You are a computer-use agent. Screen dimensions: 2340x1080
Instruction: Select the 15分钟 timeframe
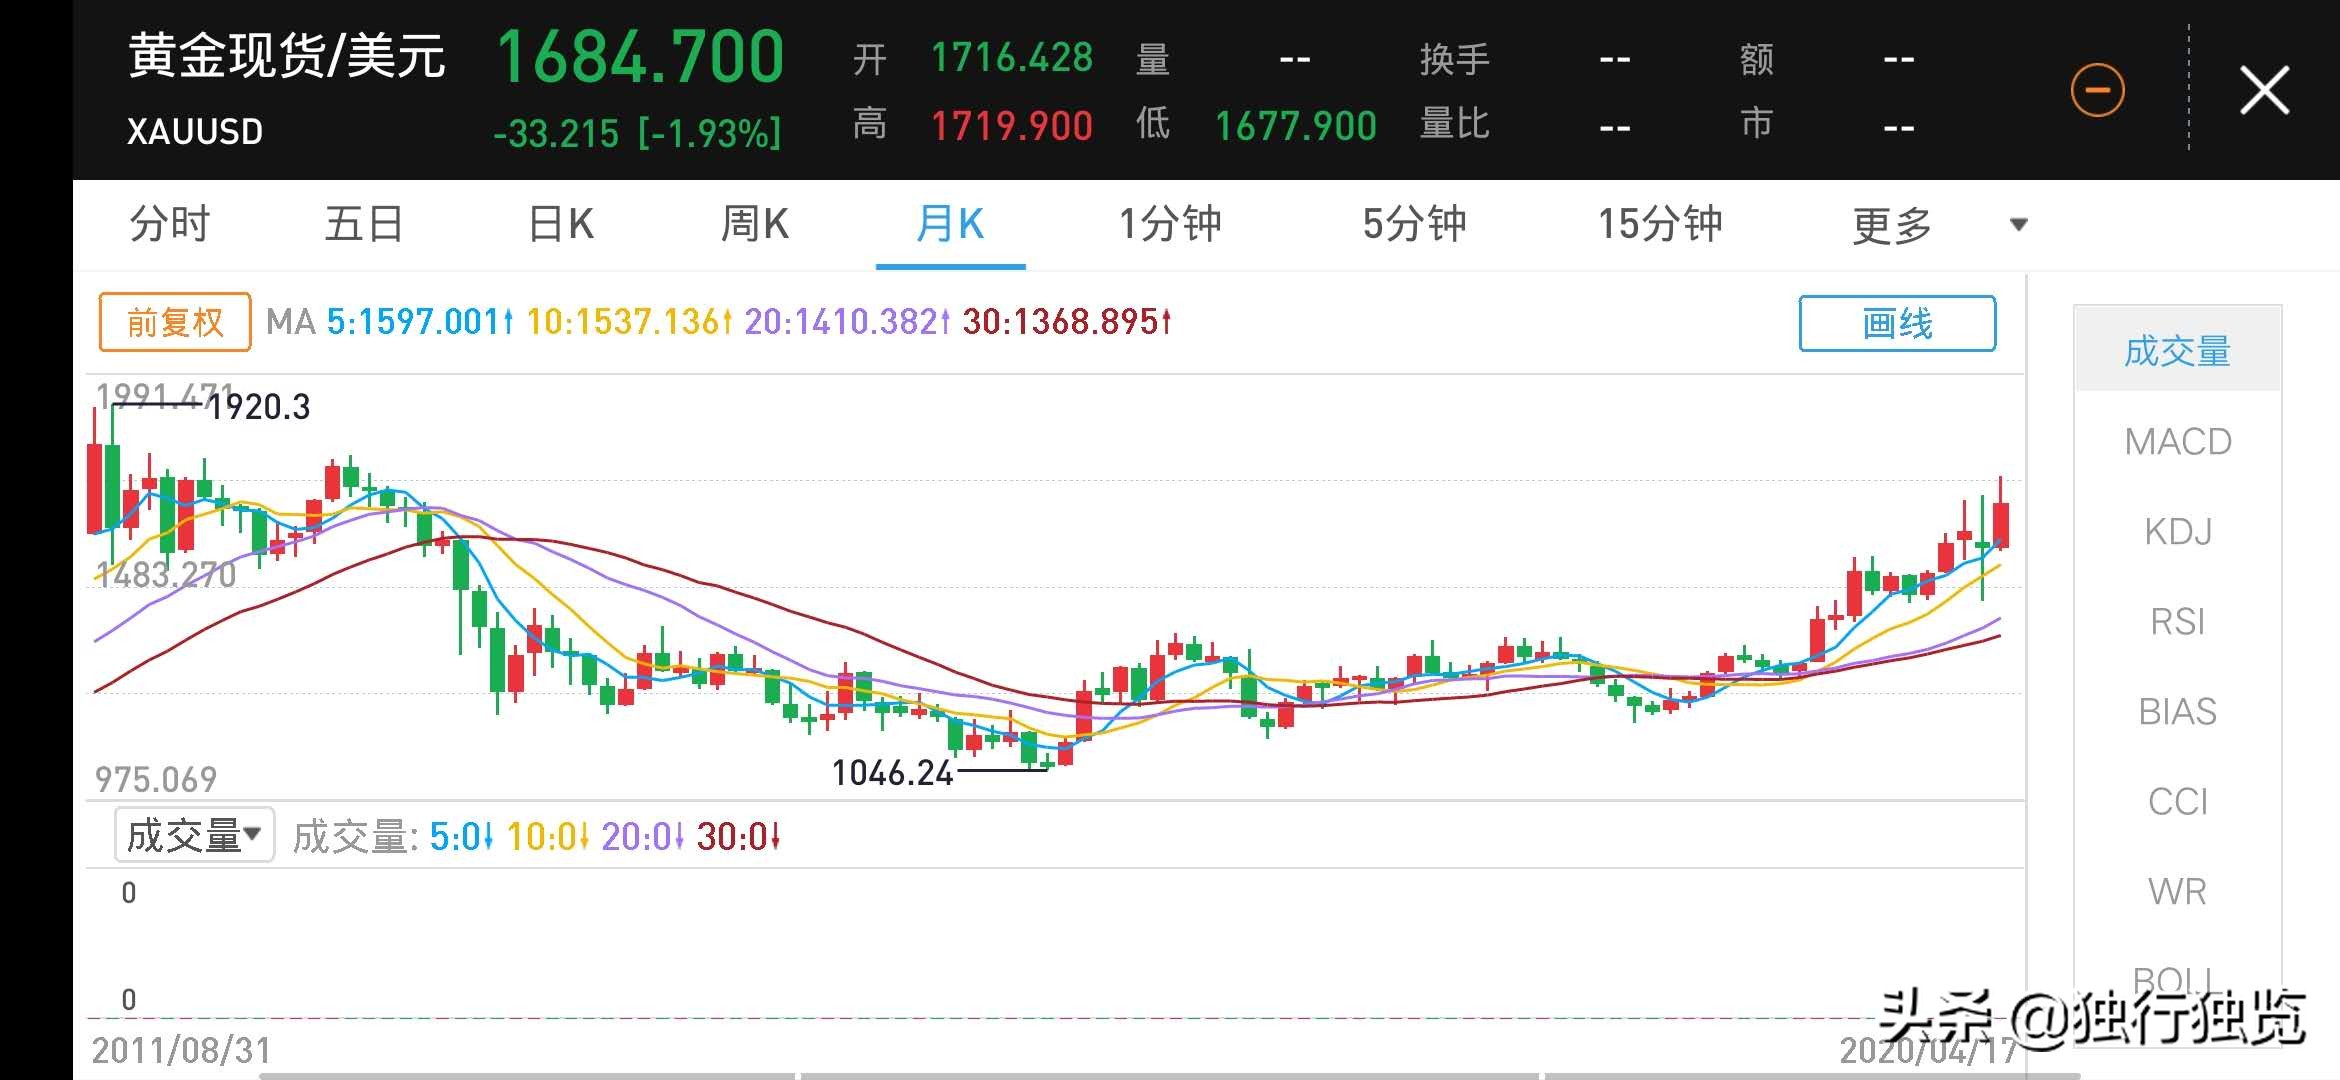coord(1660,225)
